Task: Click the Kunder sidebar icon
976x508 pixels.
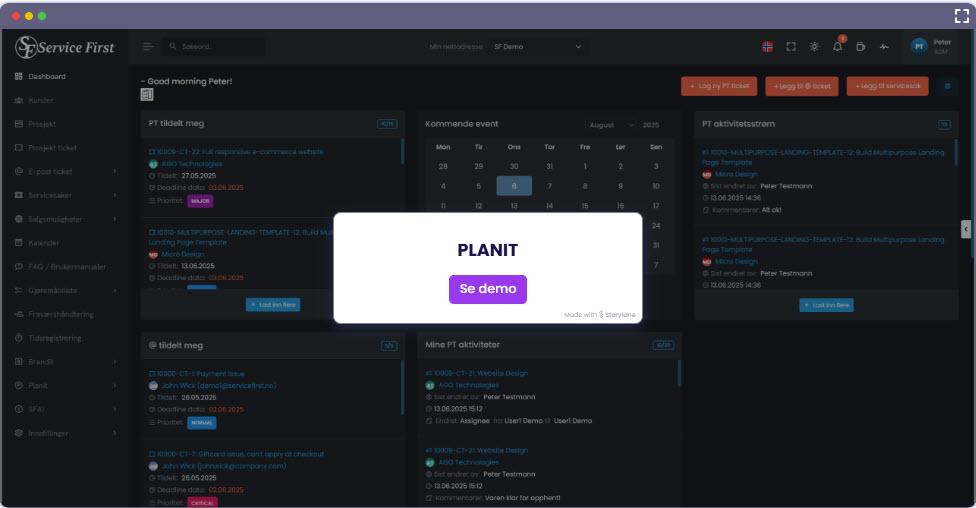Action: (x=19, y=100)
